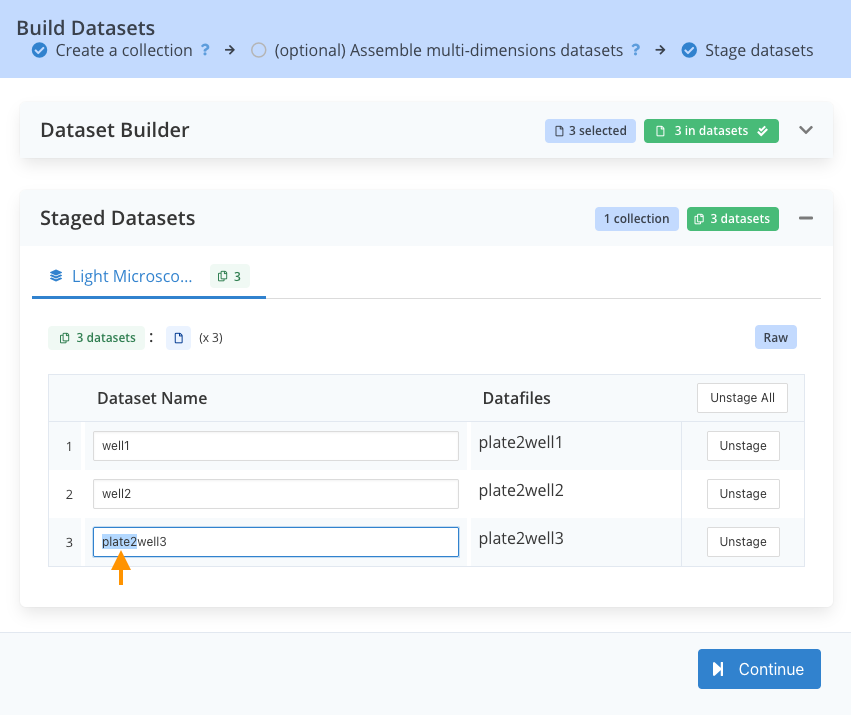This screenshot has width=851, height=715.
Task: Click the plate2well3 datafile text
Action: (x=521, y=539)
